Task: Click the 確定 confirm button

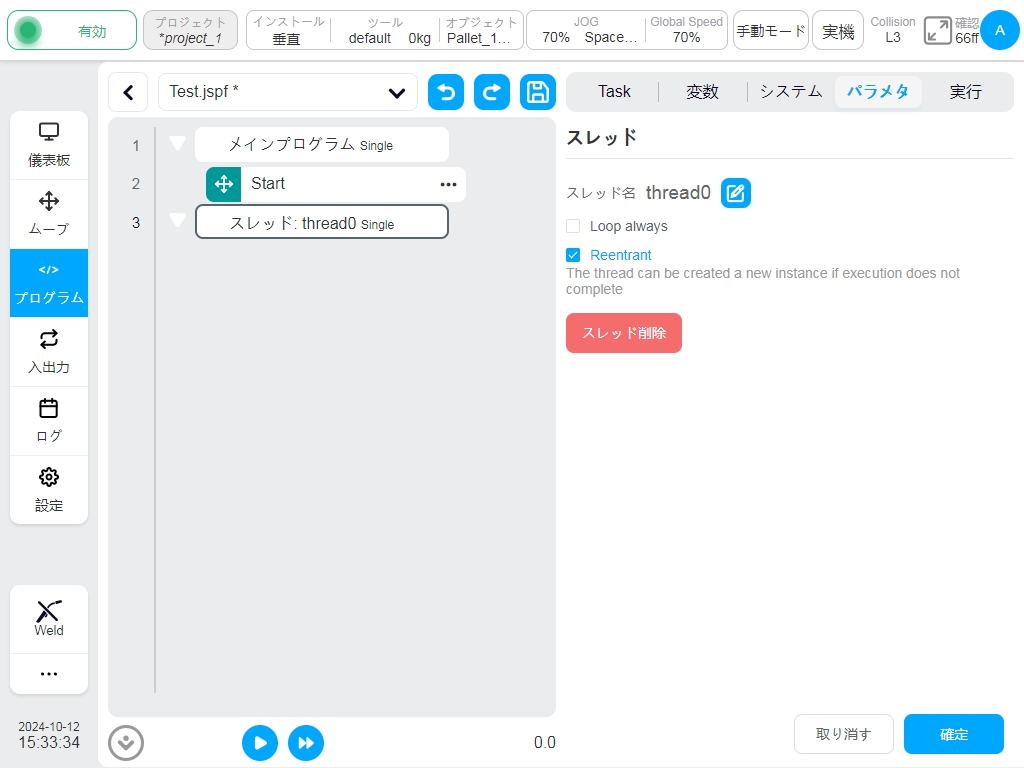Action: click(x=953, y=734)
